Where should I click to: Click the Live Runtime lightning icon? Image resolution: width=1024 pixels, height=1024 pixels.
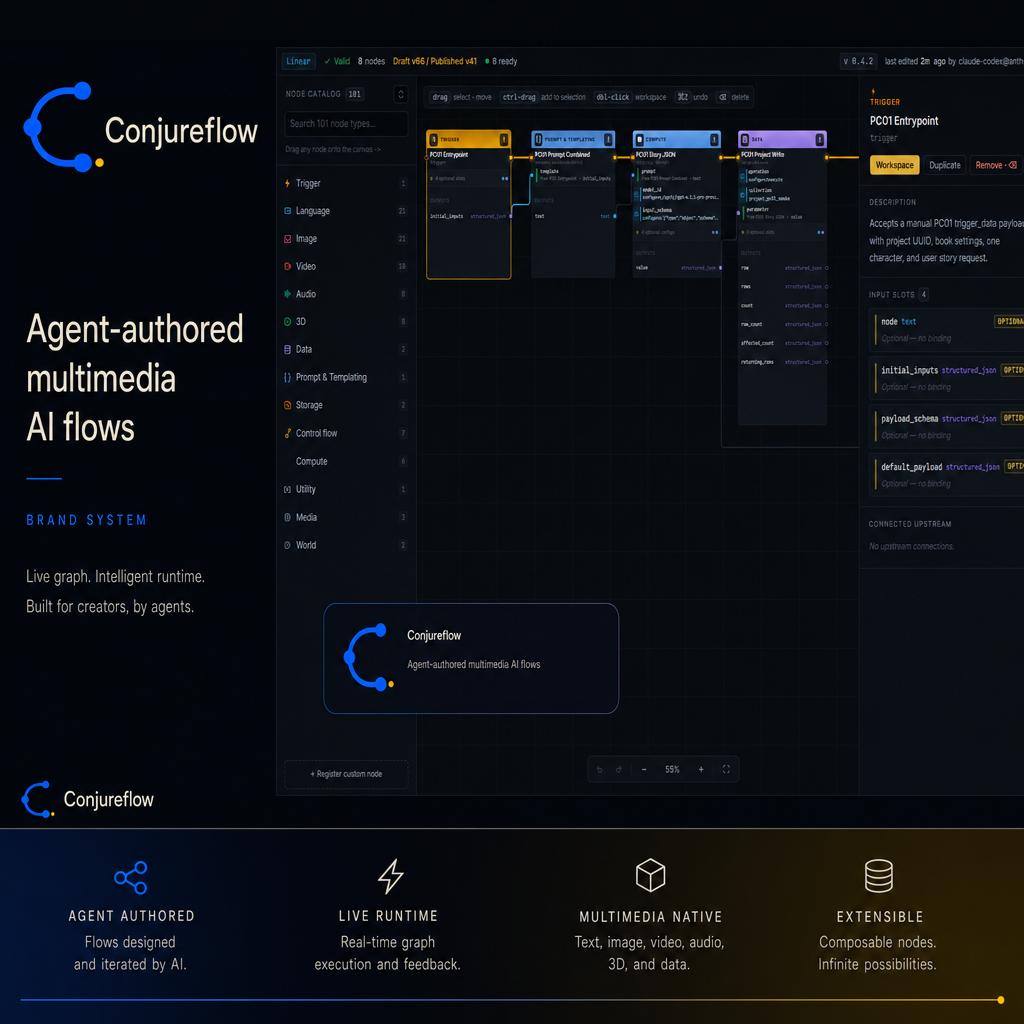[391, 876]
